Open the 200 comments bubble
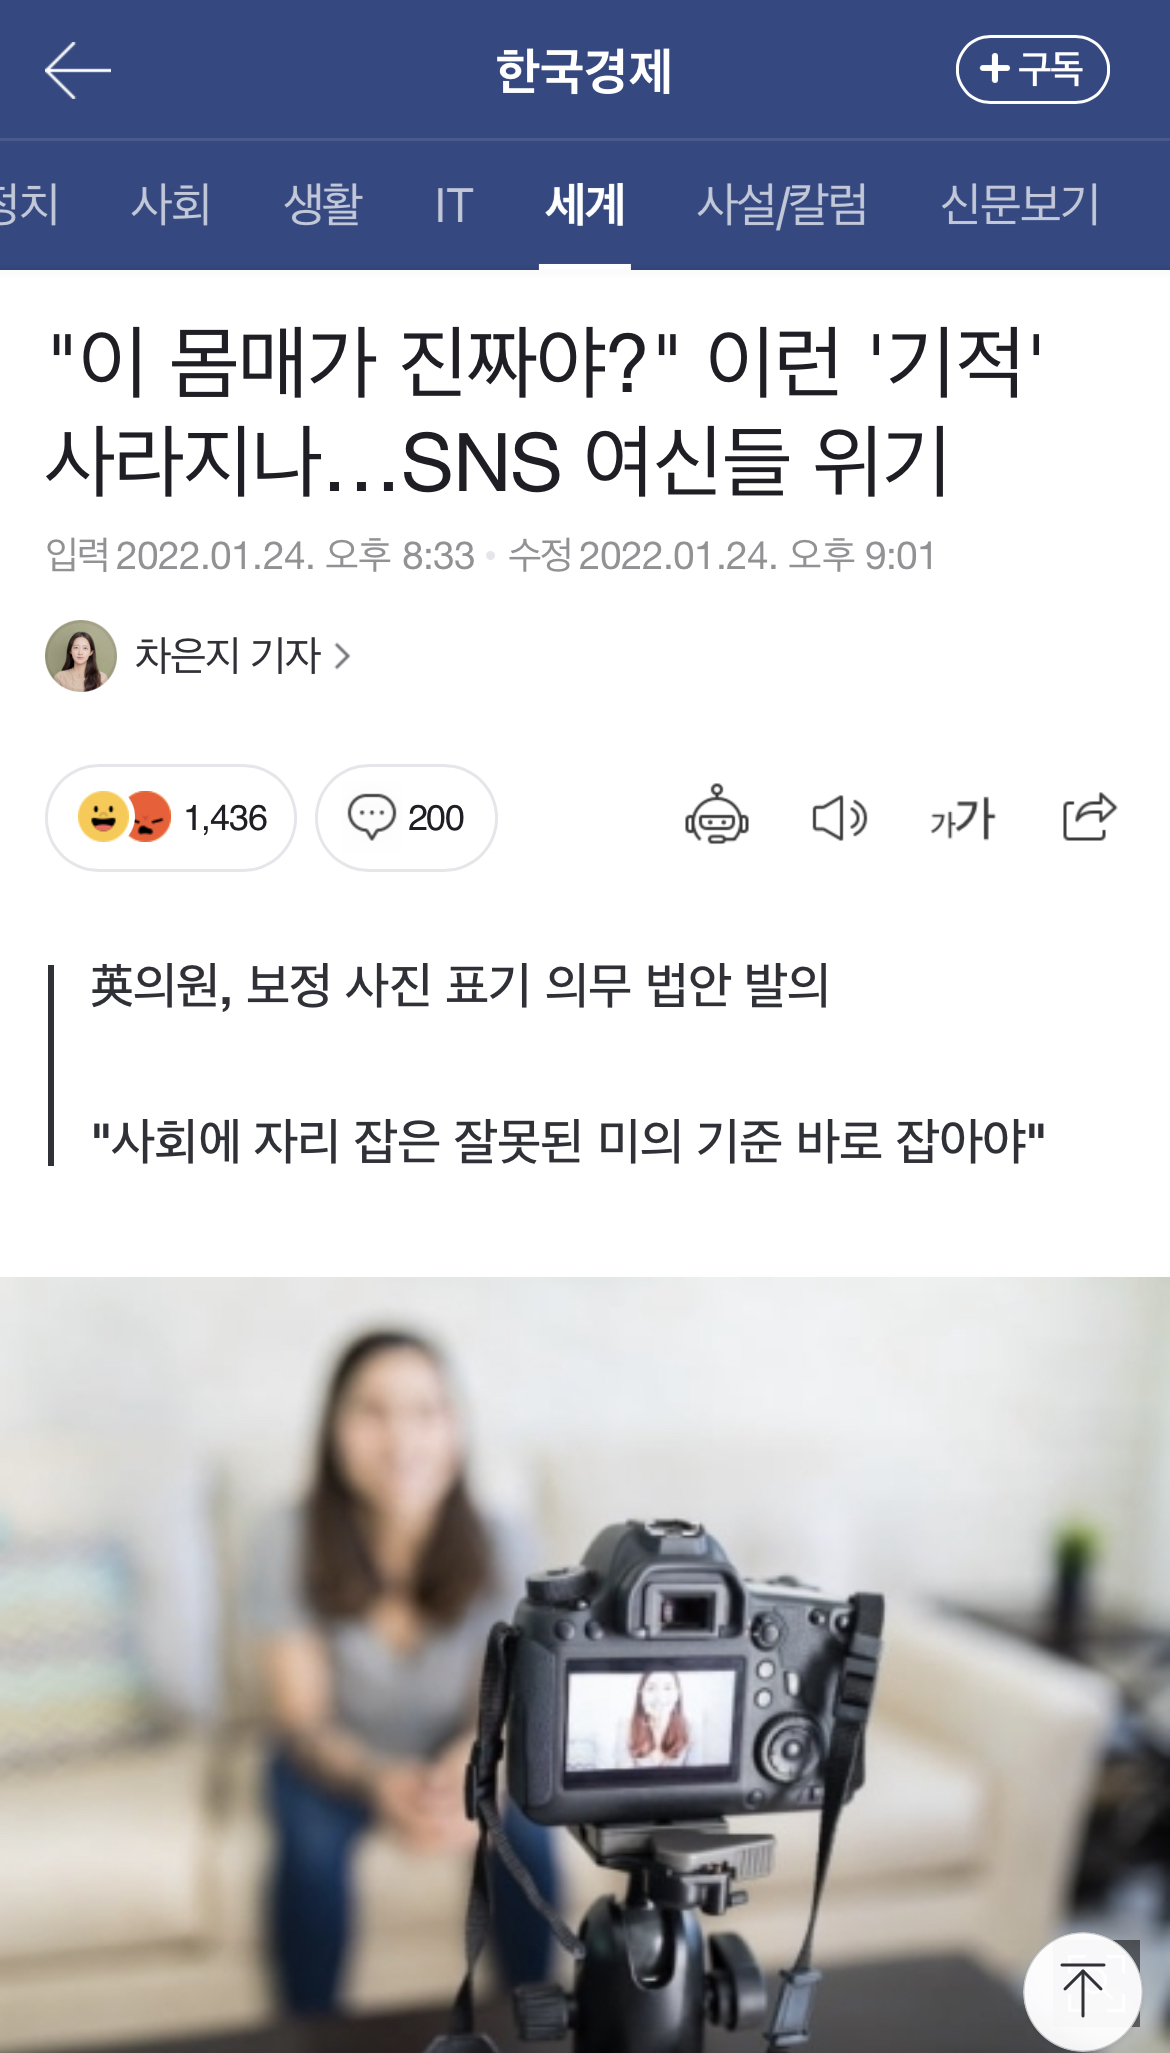 [406, 818]
